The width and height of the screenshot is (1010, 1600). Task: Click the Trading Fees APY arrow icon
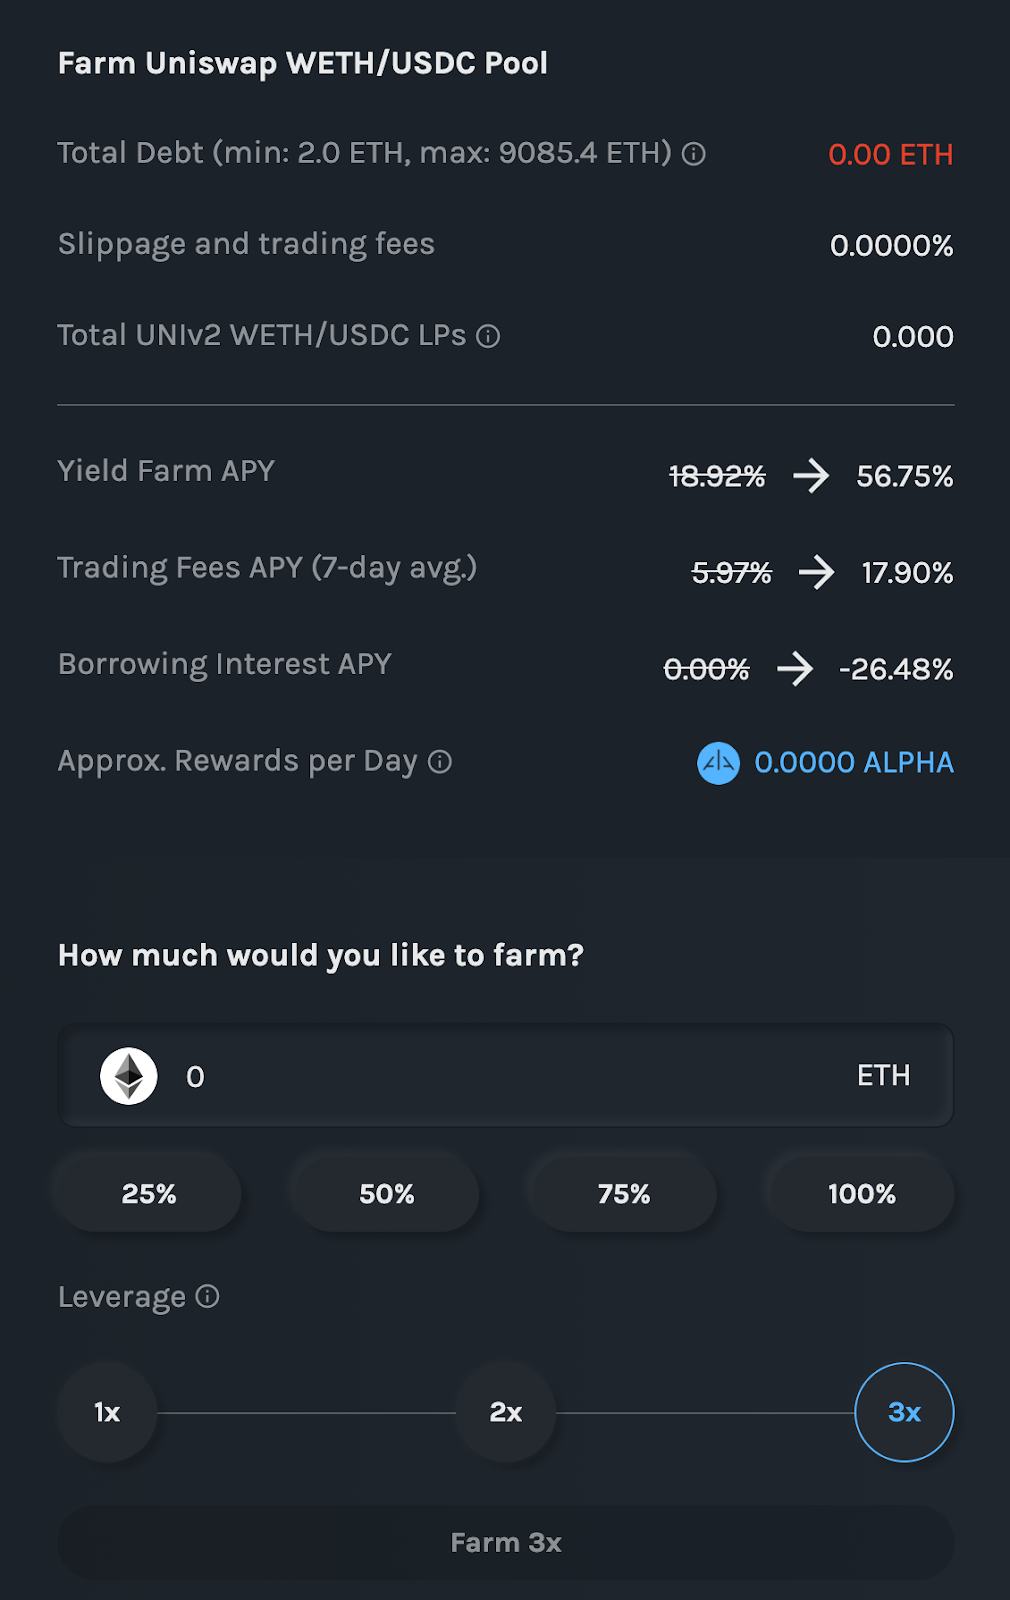click(816, 572)
